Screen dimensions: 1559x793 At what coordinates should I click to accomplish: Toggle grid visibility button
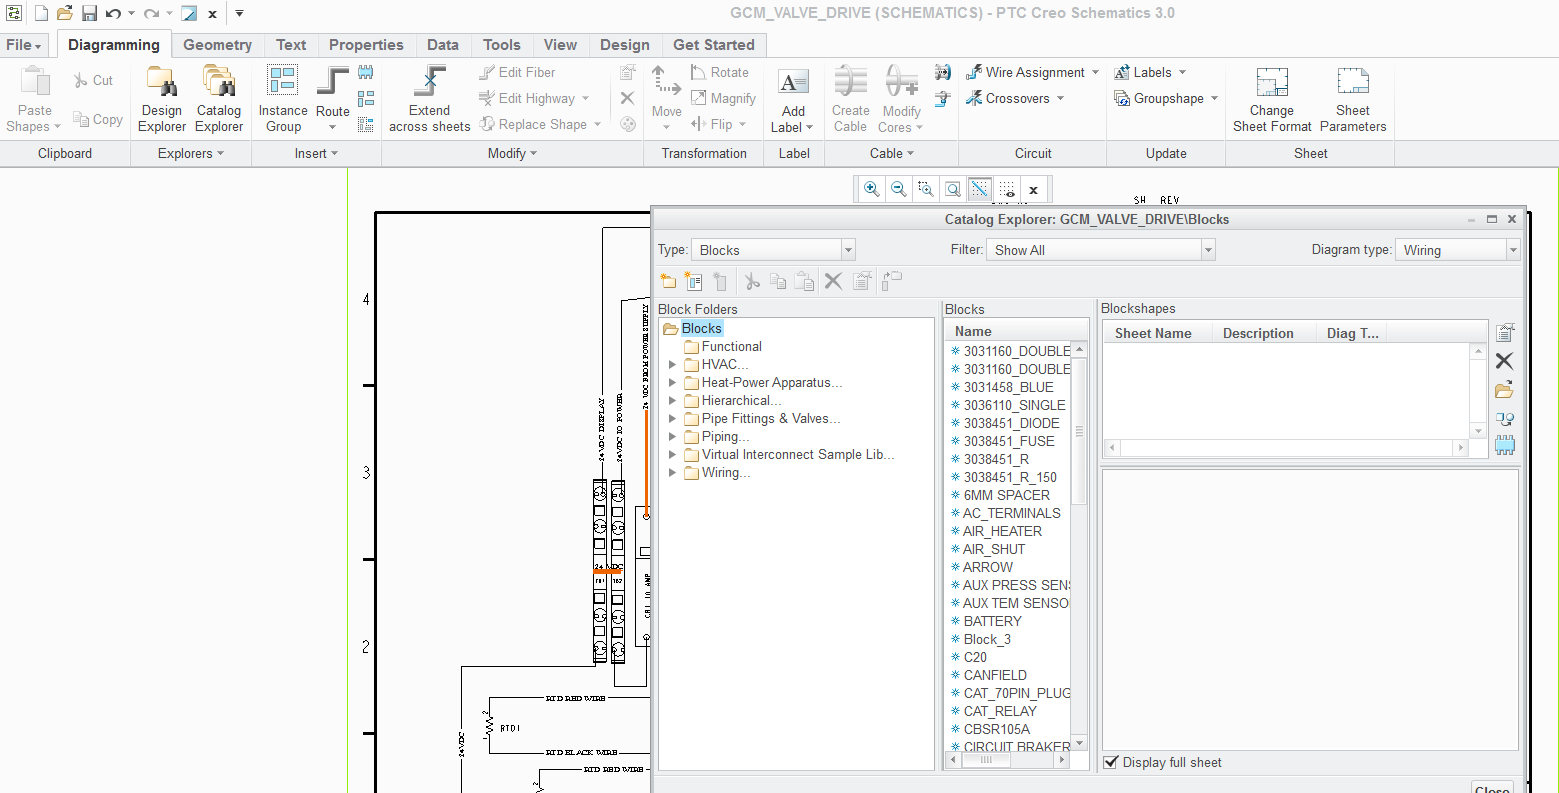click(1007, 189)
